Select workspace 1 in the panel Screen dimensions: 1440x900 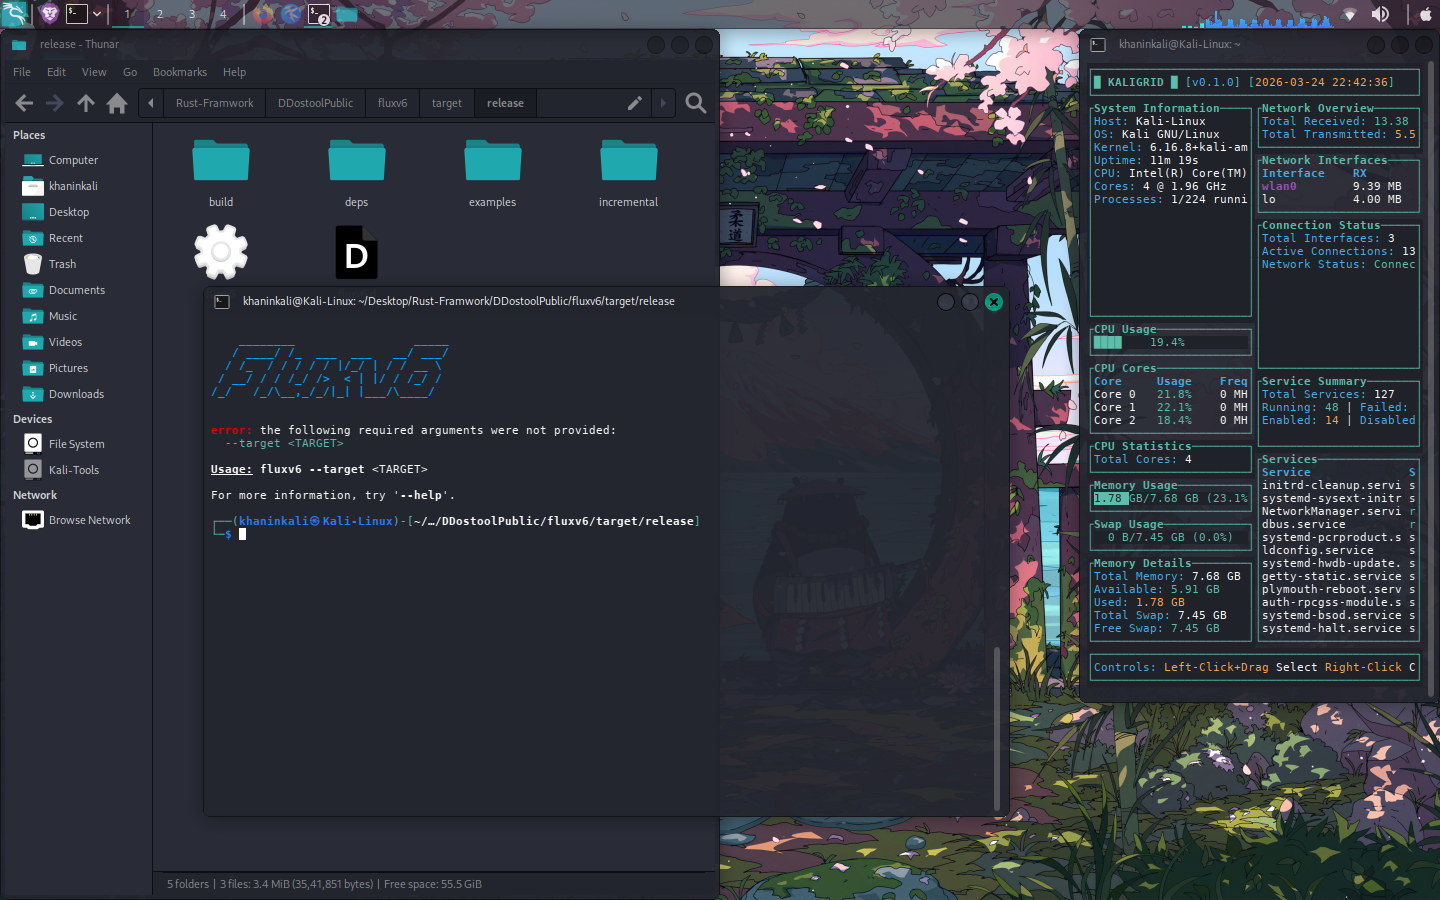128,14
